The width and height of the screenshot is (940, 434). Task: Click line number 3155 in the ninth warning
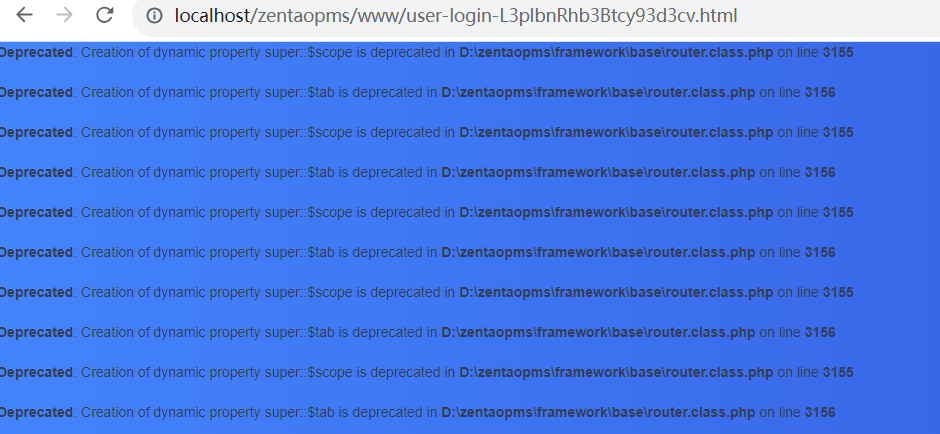coord(837,372)
